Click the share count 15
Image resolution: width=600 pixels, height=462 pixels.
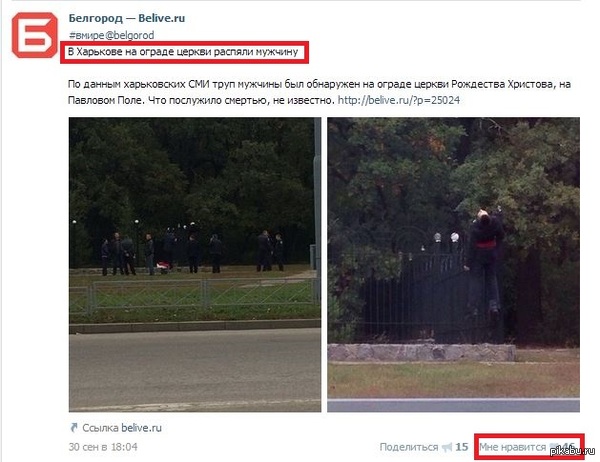click(462, 447)
